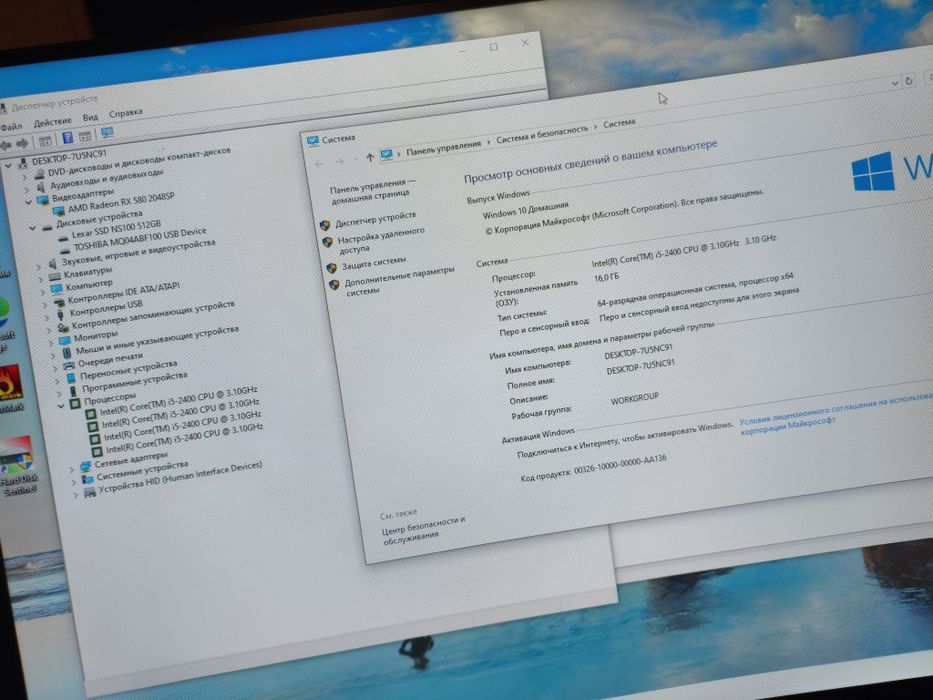Click Панель управления in the breadcrumb
Image resolution: width=933 pixels, height=700 pixels.
[x=443, y=148]
